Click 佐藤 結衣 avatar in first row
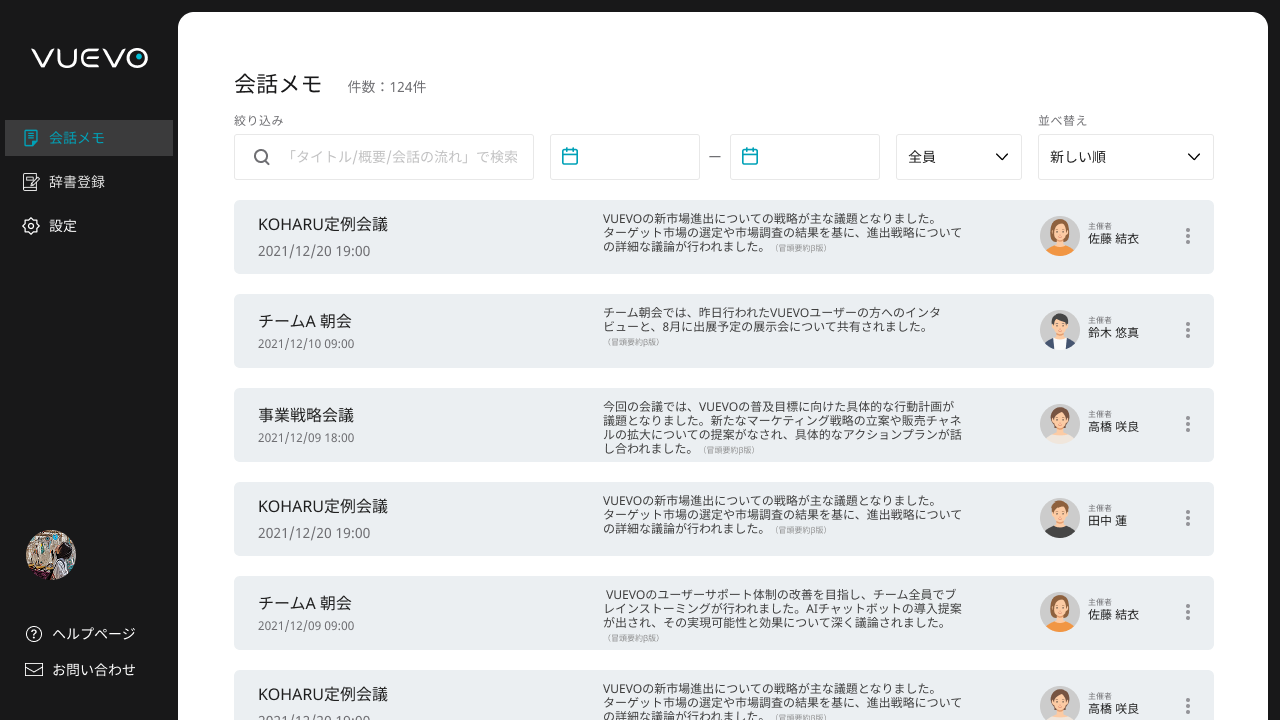 [1060, 236]
